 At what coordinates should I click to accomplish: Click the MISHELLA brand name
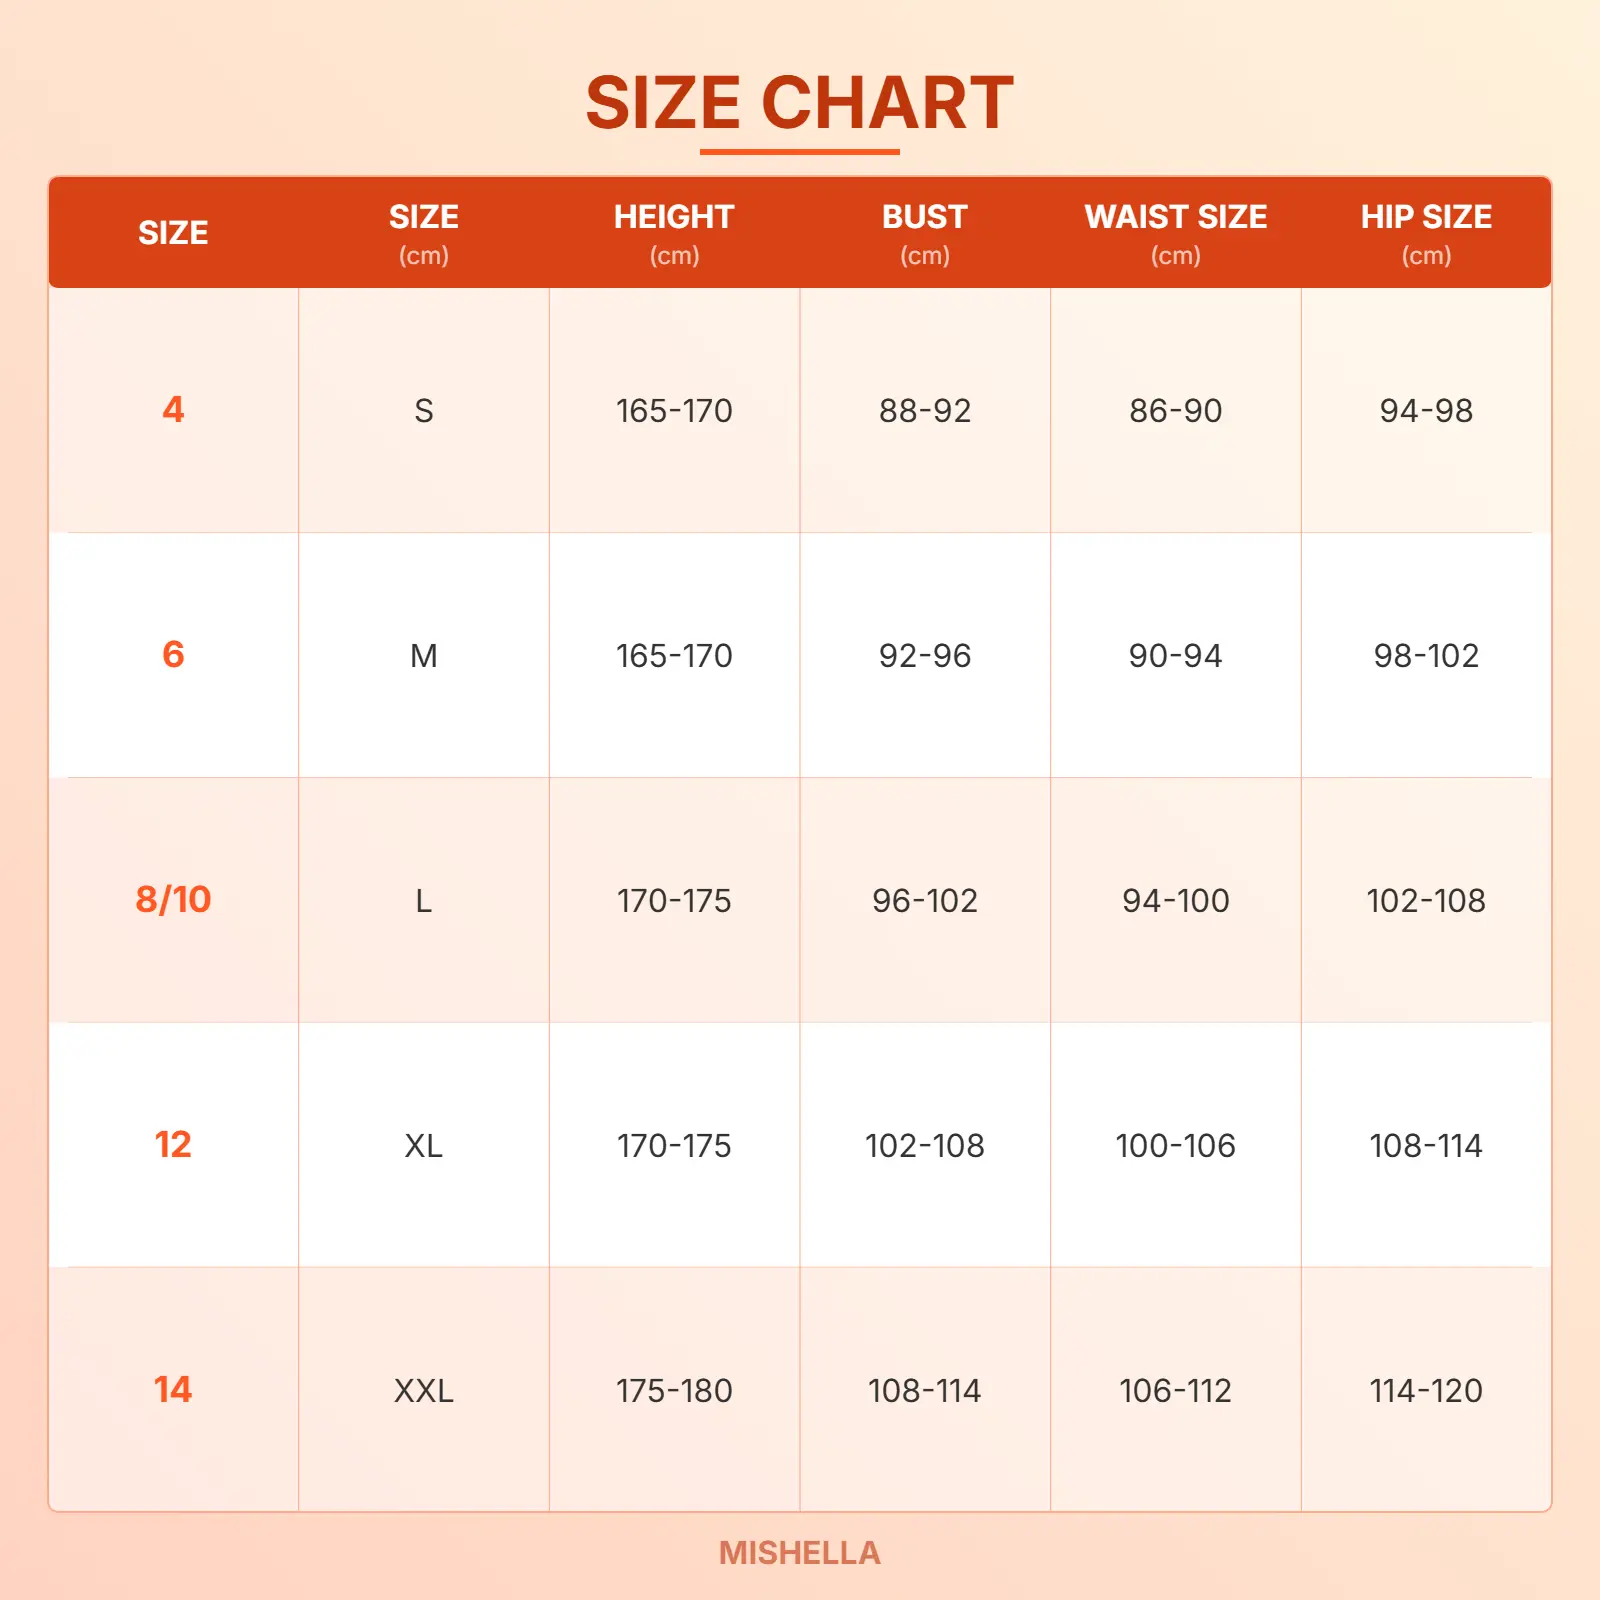(799, 1552)
